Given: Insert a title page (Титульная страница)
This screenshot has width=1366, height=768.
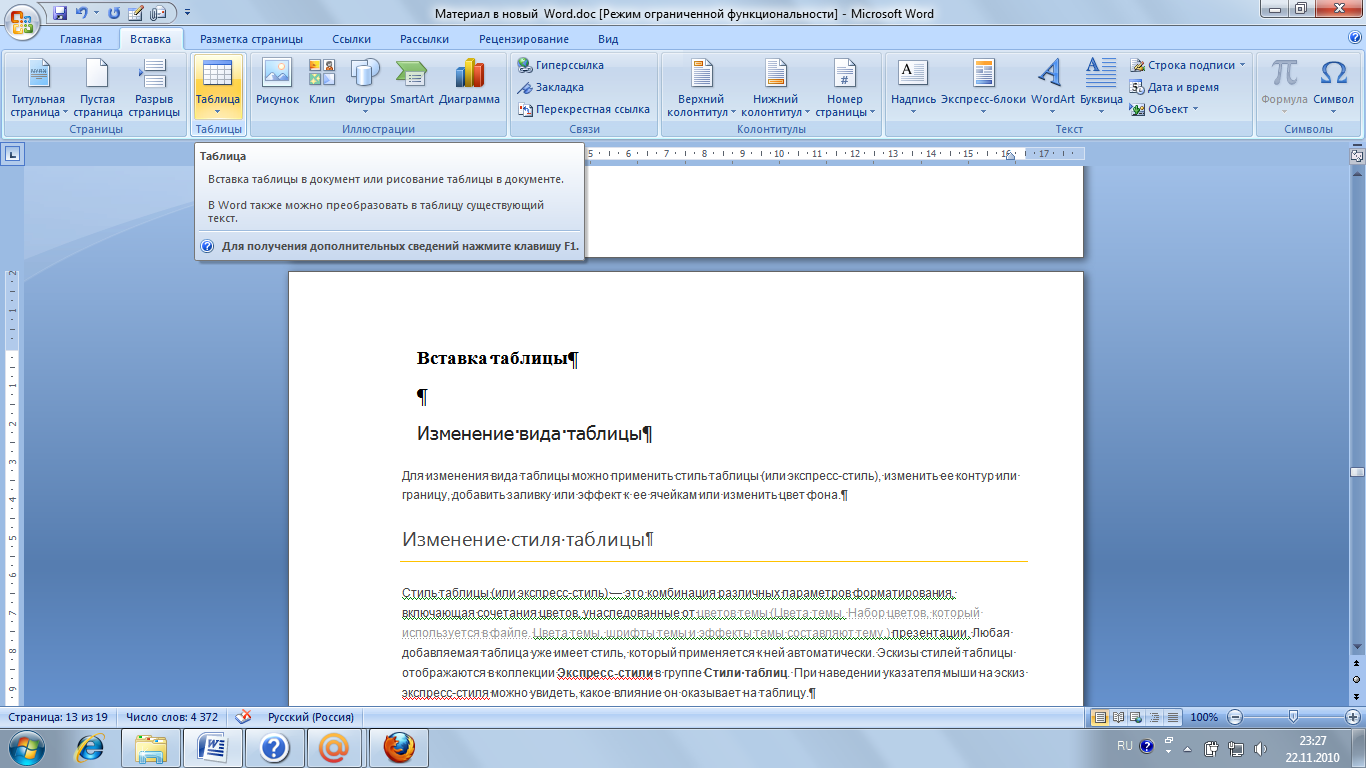Looking at the screenshot, I should pos(38,88).
